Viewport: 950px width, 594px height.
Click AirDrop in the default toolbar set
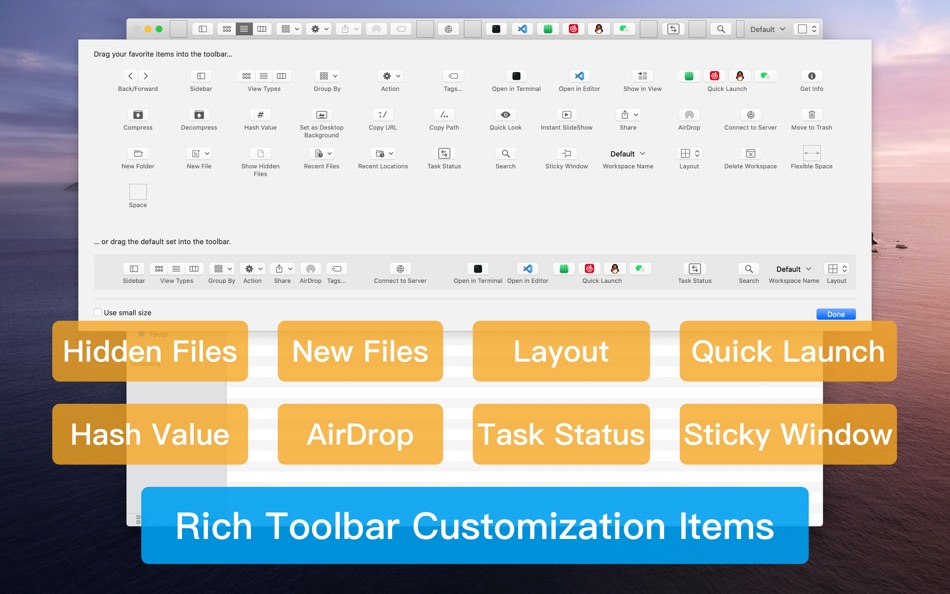pyautogui.click(x=310, y=269)
